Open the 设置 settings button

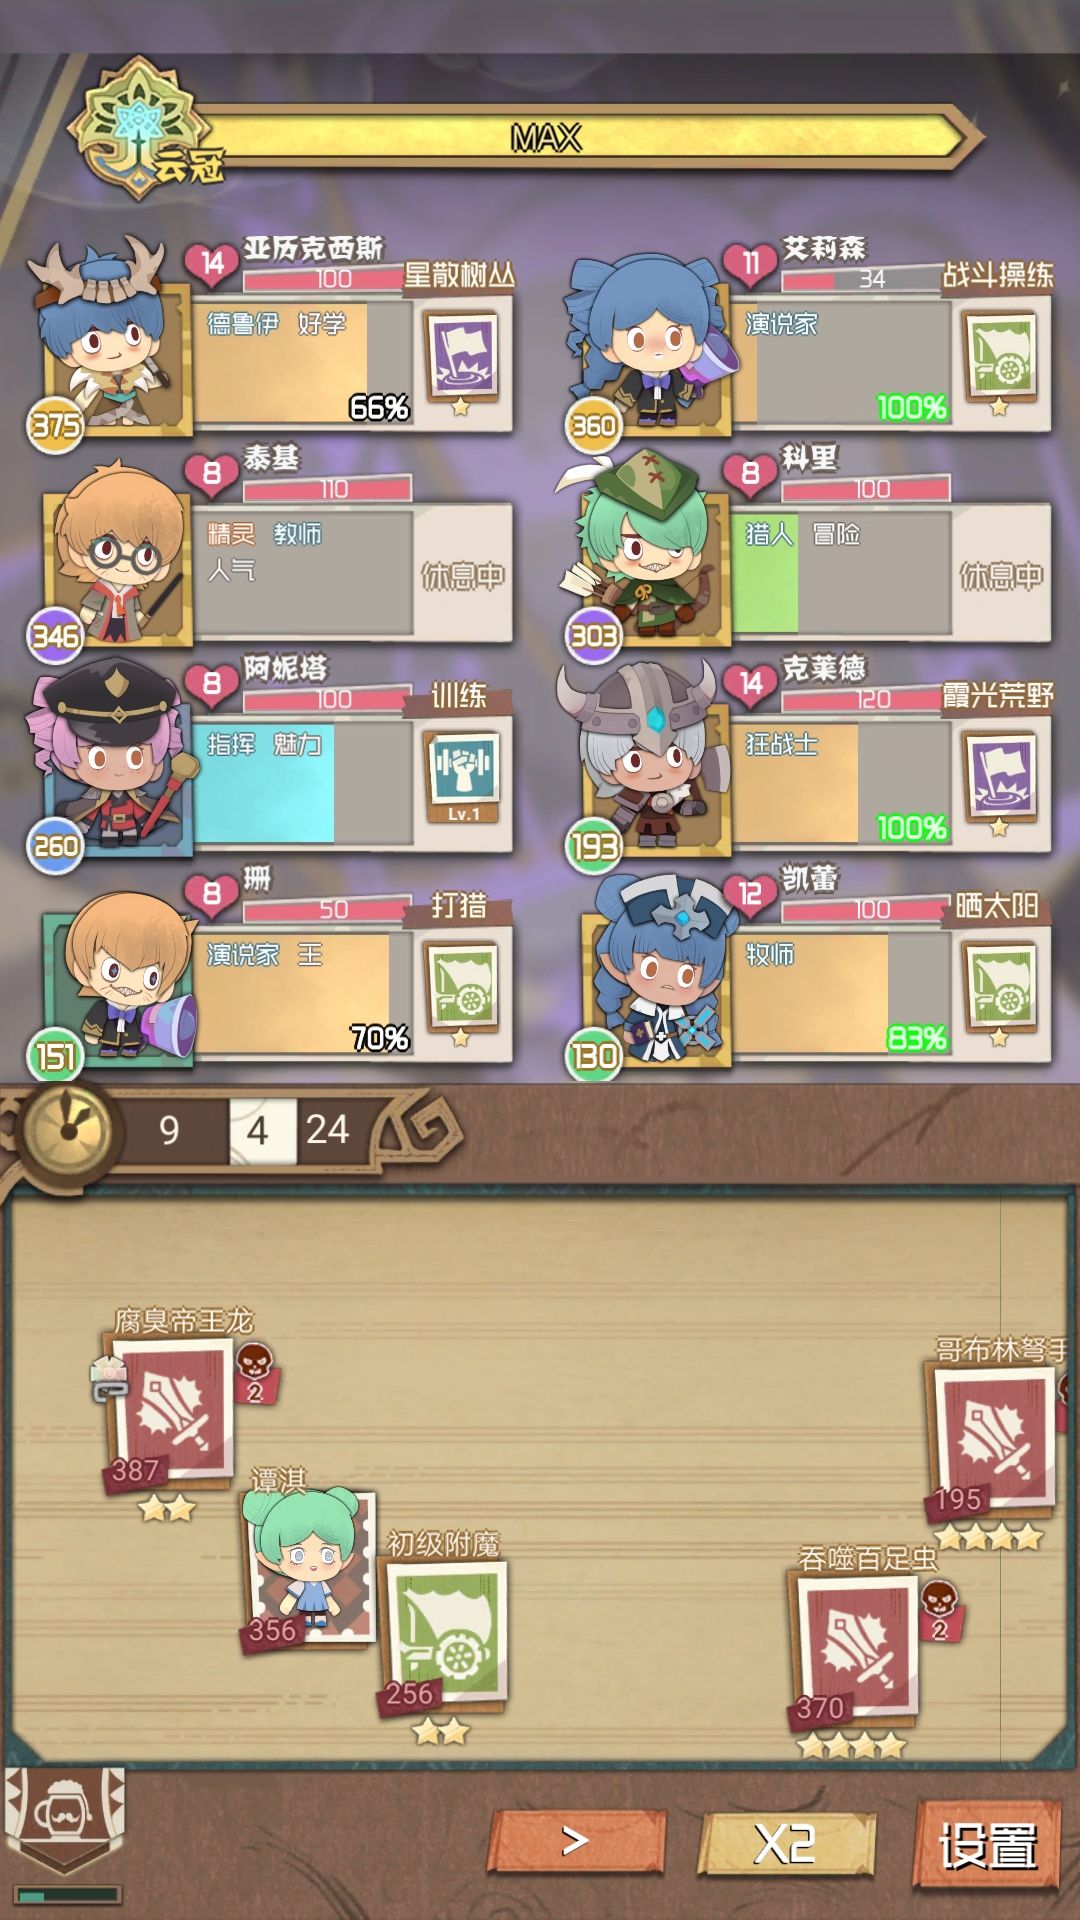coord(988,1845)
